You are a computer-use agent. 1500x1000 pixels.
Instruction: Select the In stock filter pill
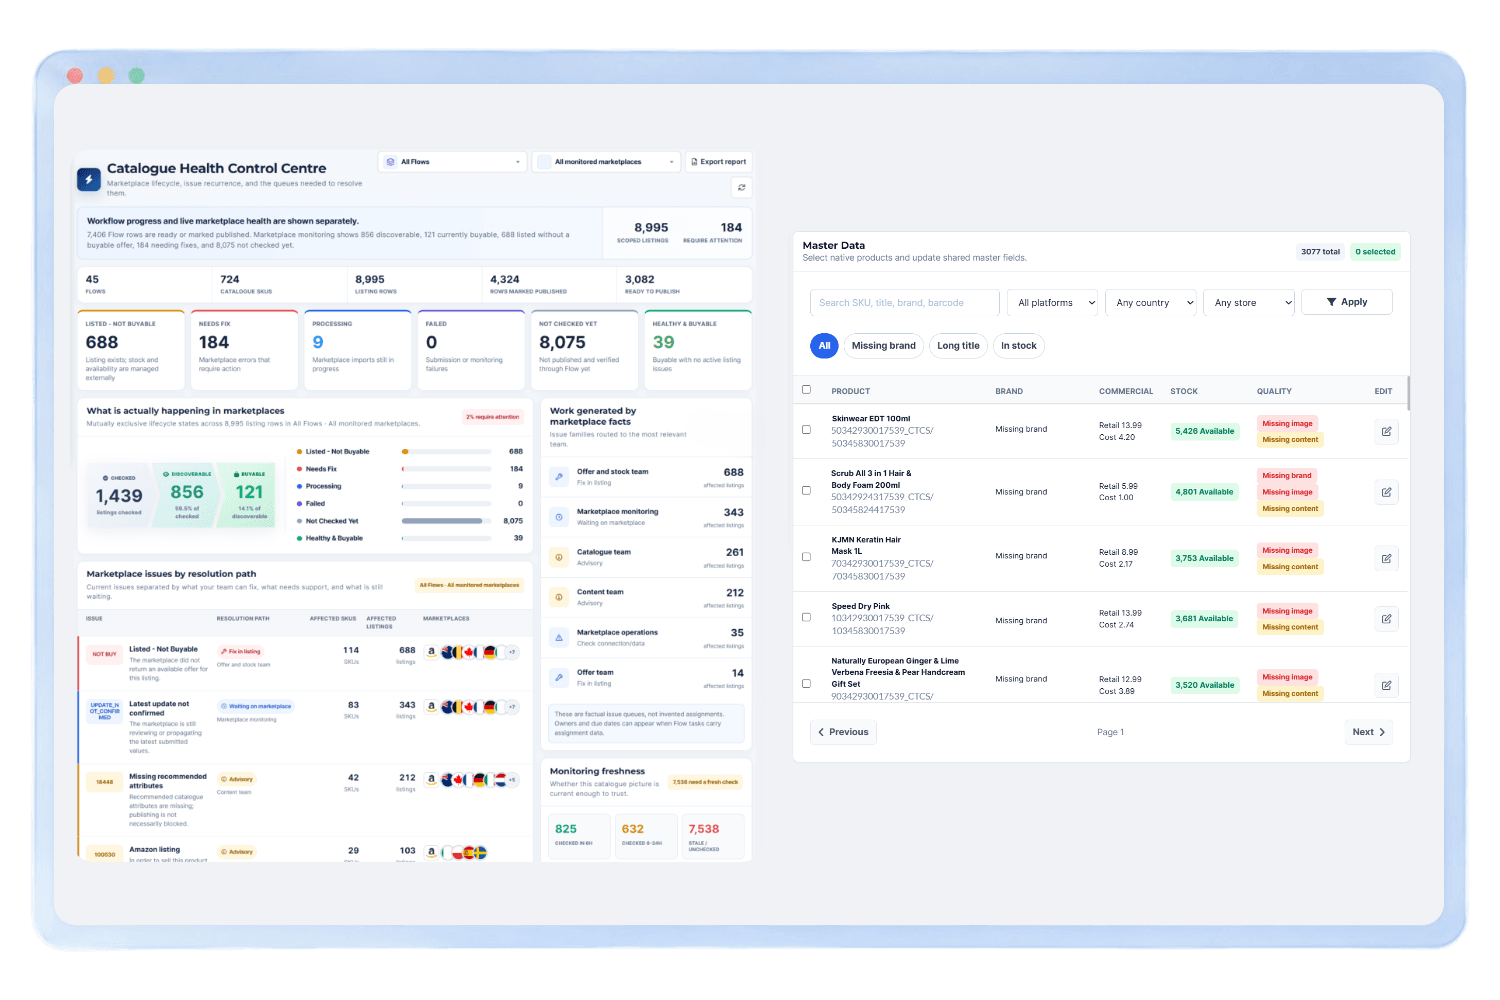coord(1019,346)
